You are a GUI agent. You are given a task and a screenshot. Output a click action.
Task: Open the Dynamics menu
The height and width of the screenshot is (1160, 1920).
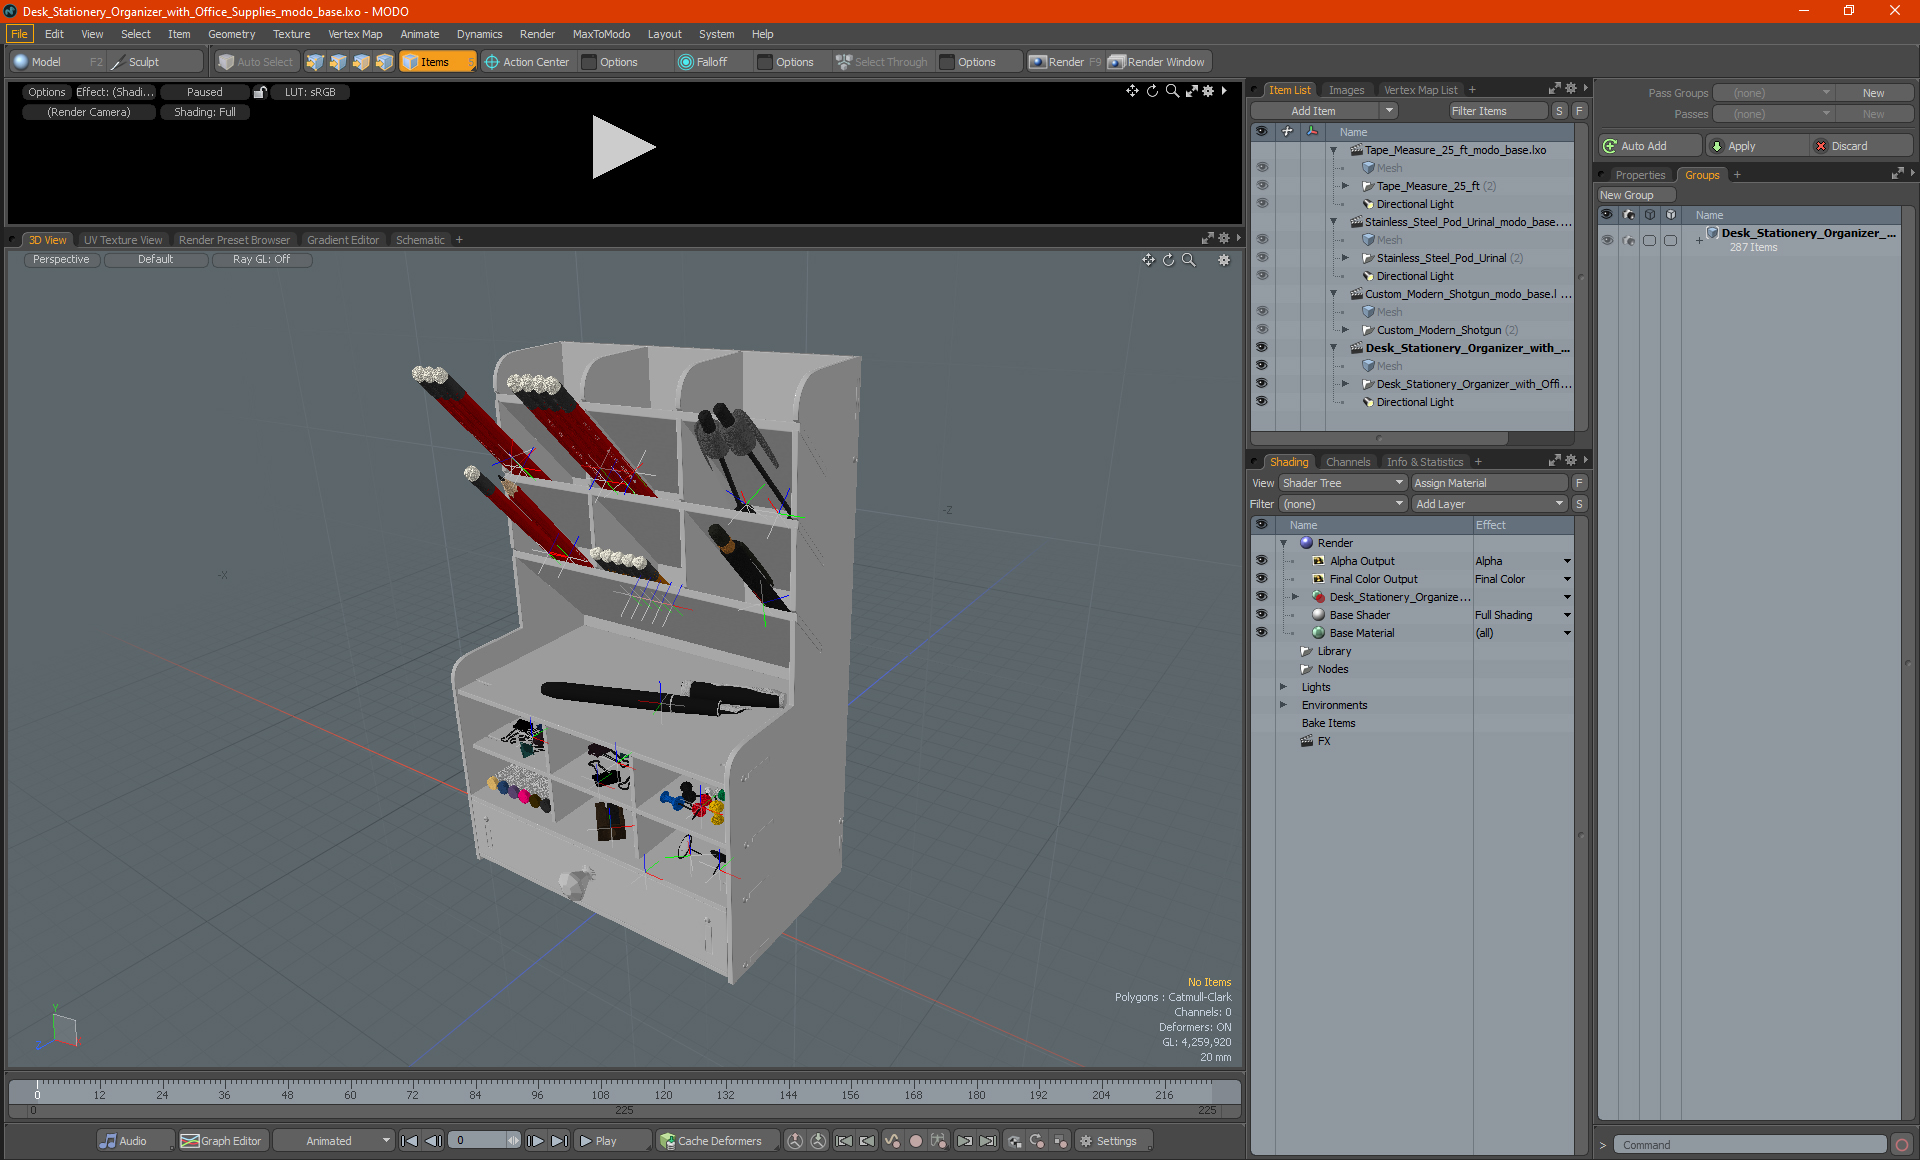[479, 34]
